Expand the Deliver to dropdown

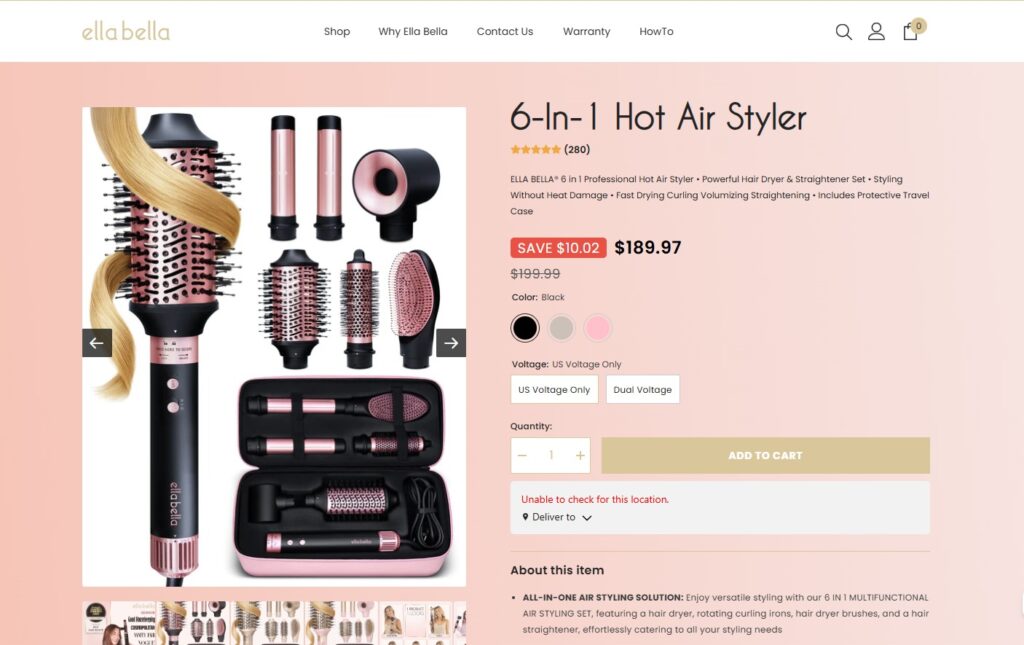coord(557,517)
